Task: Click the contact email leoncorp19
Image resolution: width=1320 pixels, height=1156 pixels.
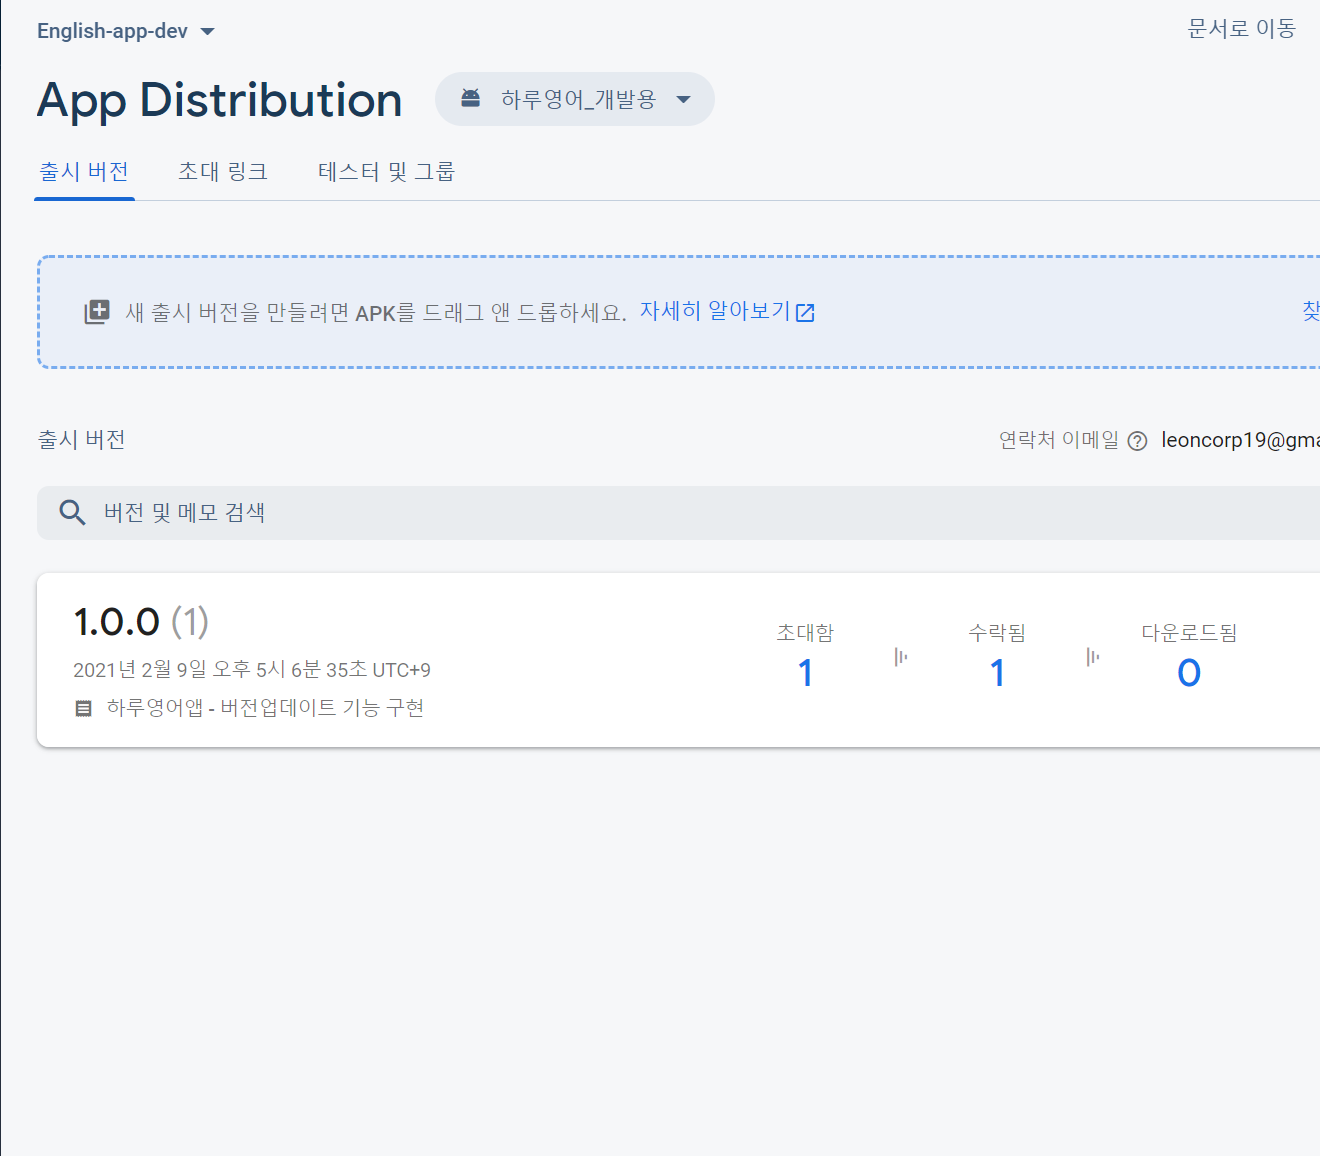Action: coord(1240,440)
